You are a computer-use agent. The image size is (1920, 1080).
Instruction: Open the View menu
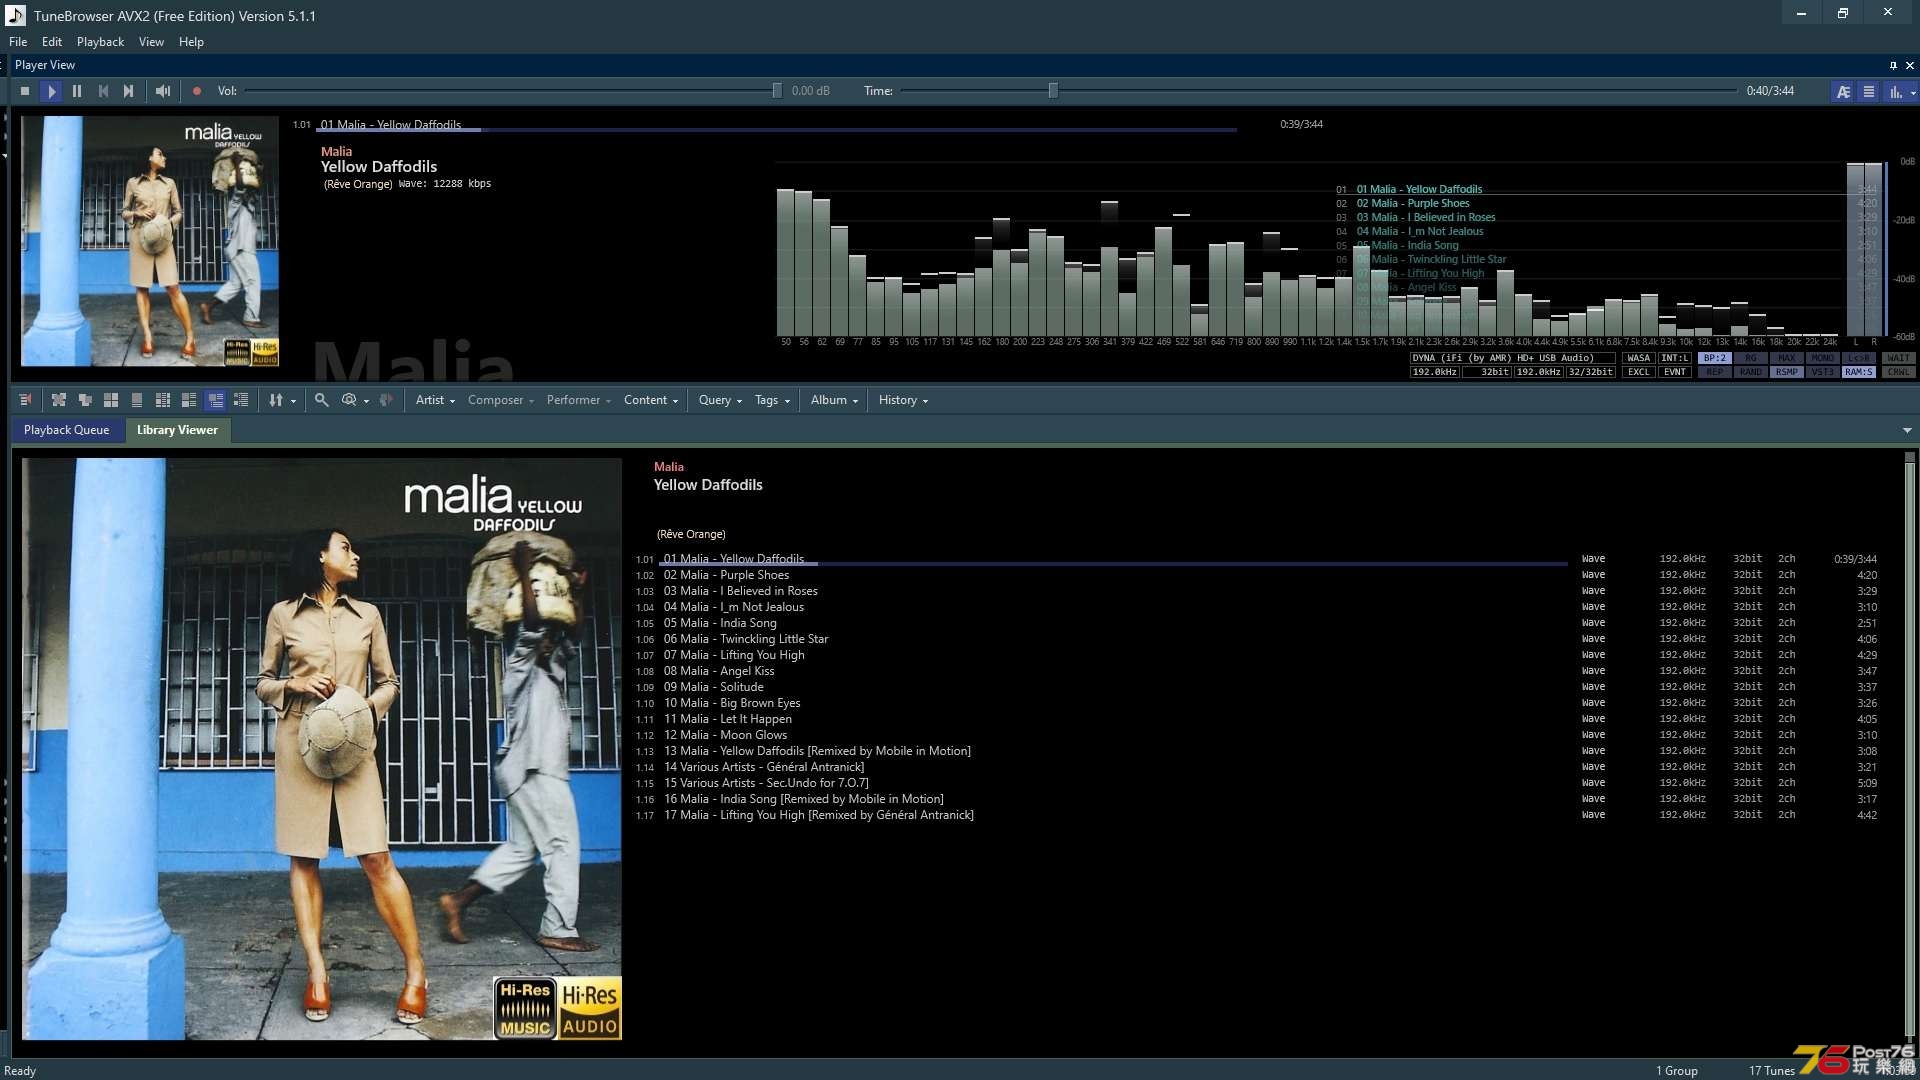tap(151, 42)
